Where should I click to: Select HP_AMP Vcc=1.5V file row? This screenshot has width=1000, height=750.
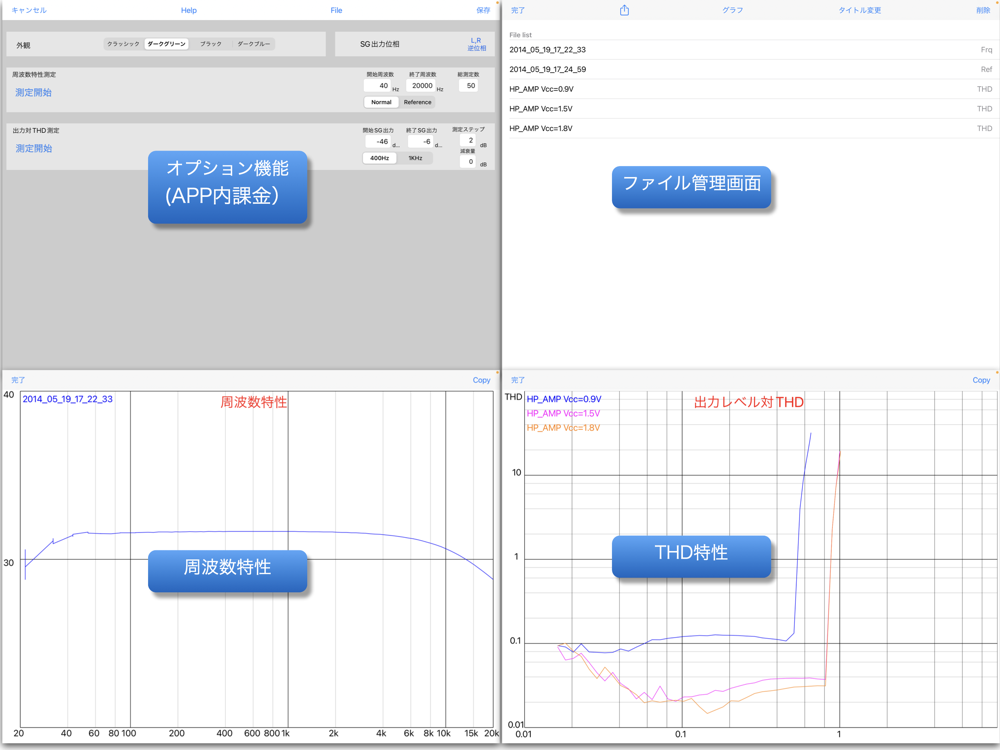tap(751, 109)
